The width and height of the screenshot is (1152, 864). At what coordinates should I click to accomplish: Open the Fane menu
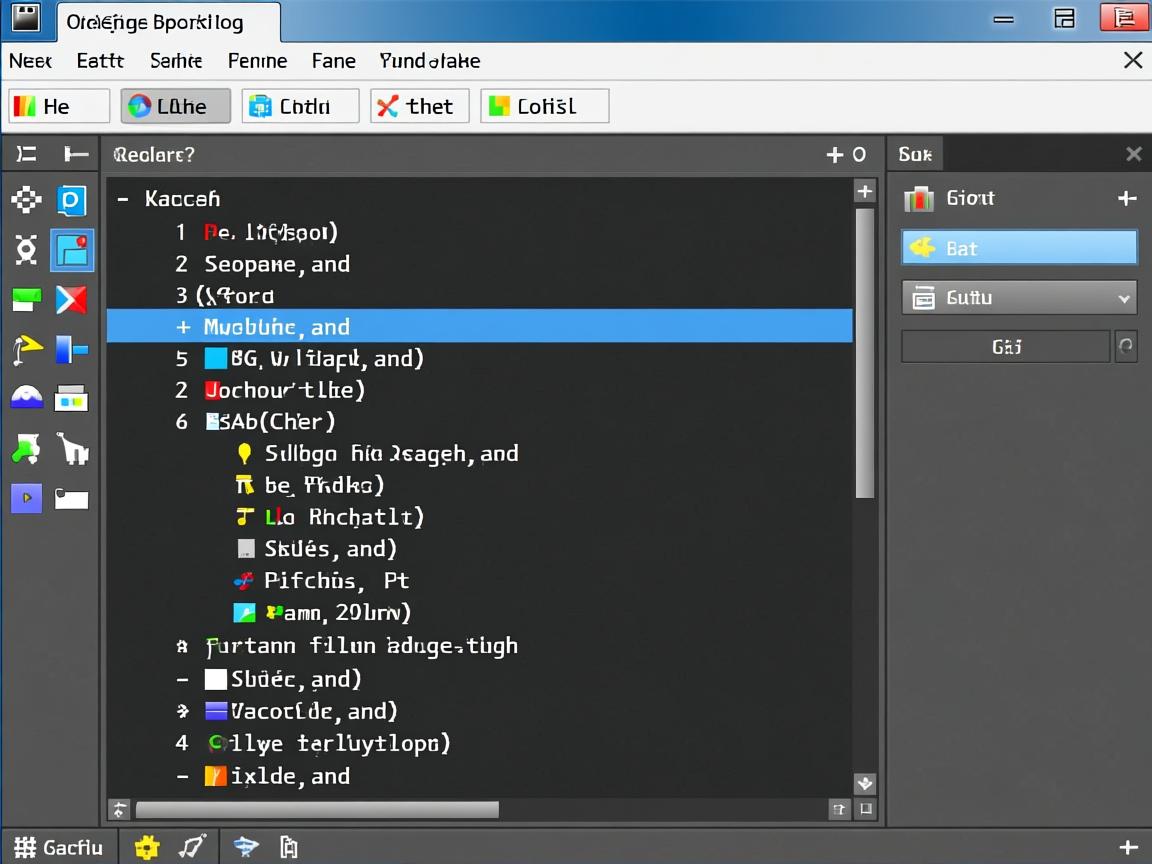pyautogui.click(x=333, y=61)
